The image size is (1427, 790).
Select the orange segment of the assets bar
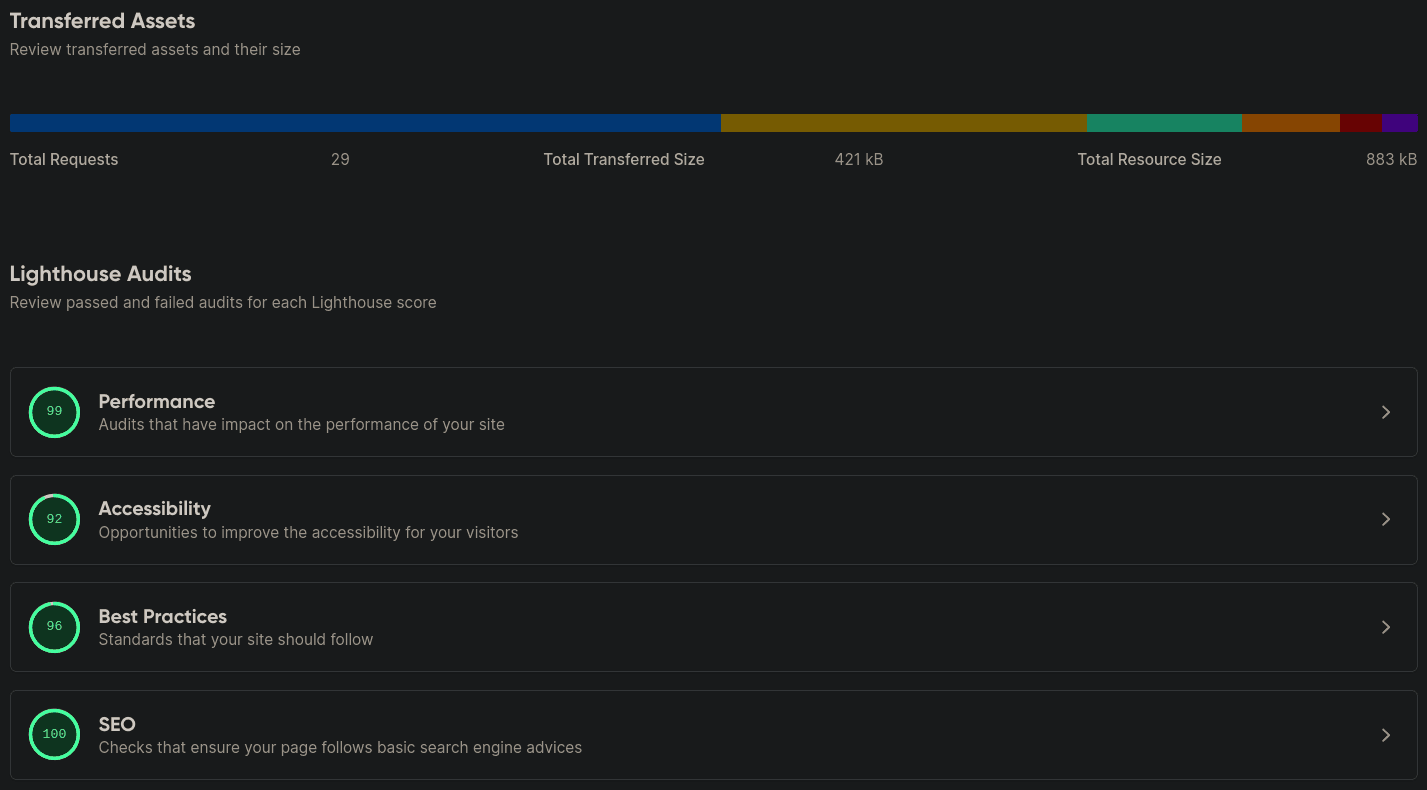1290,123
